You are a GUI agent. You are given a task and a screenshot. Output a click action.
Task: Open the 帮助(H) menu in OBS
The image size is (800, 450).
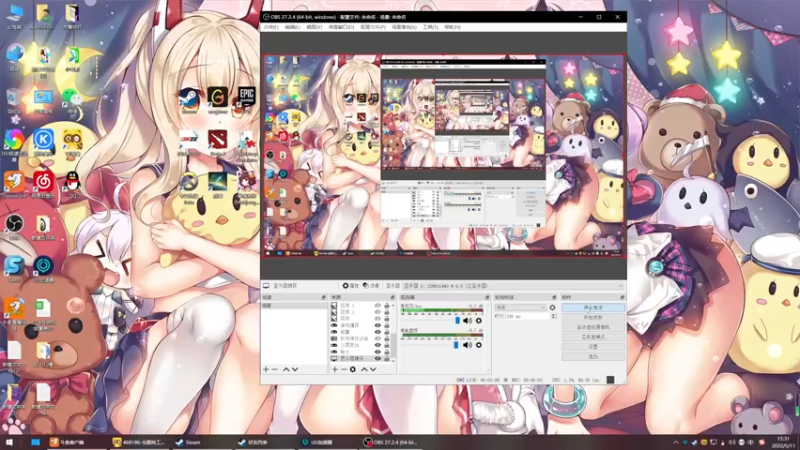[x=453, y=27]
